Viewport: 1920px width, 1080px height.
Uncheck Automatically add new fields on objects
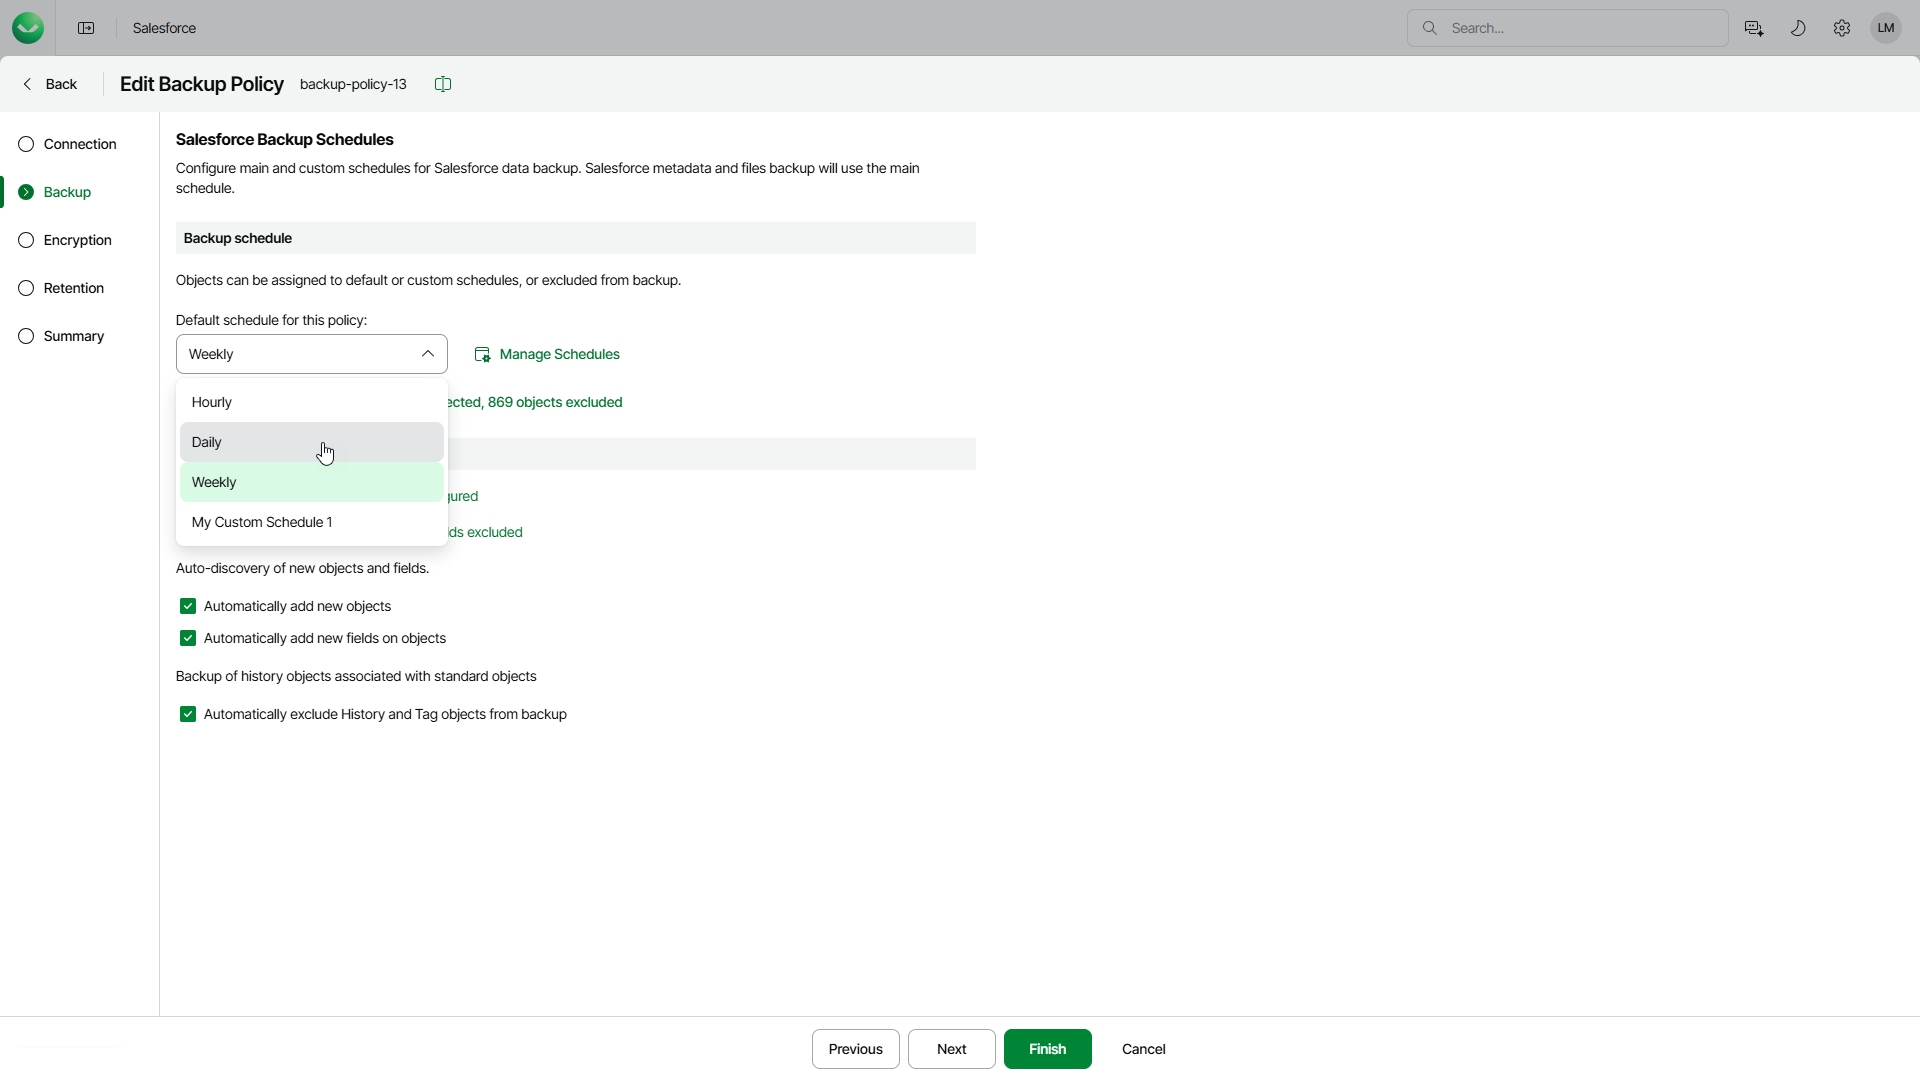point(188,639)
